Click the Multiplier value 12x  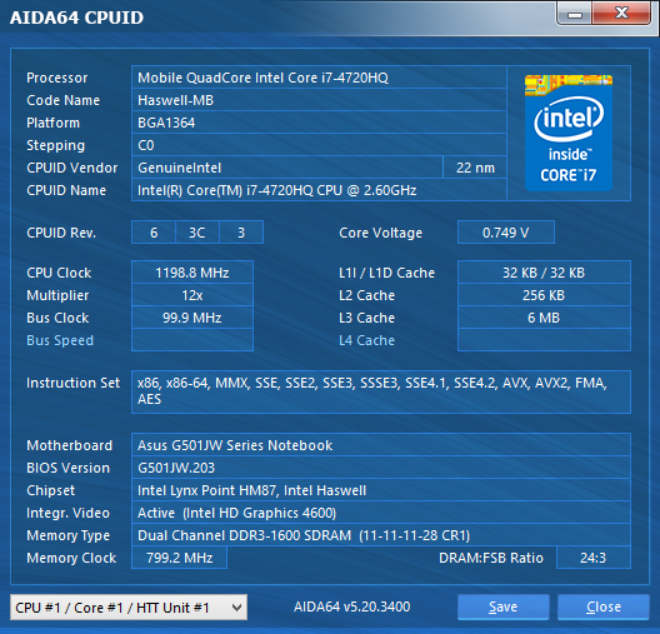pyautogui.click(x=192, y=296)
